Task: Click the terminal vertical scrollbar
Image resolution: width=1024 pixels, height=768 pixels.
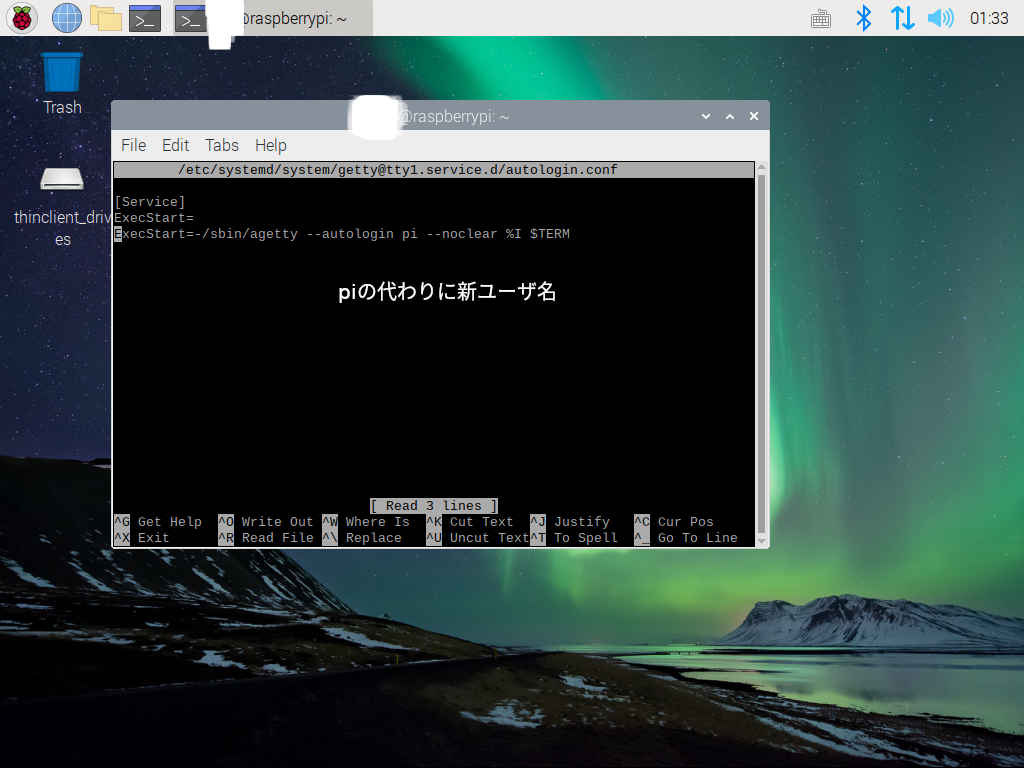Action: tap(761, 355)
